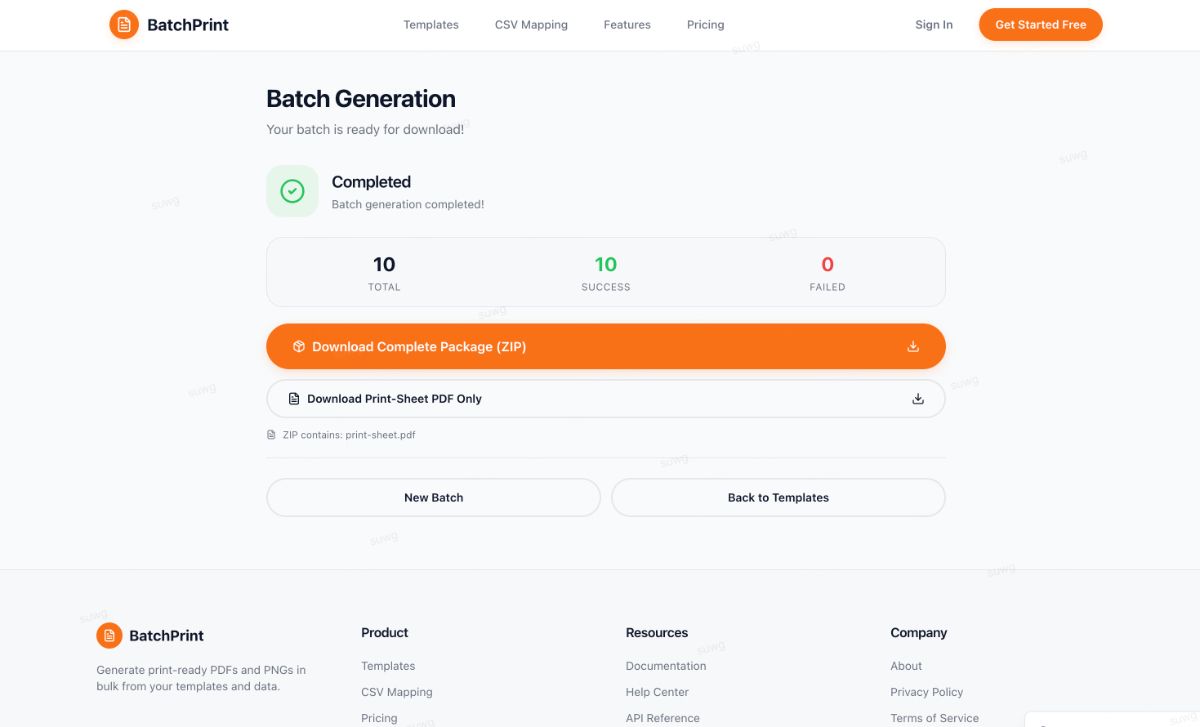
Task: Click the green completed checkmark icon
Action: click(x=291, y=190)
